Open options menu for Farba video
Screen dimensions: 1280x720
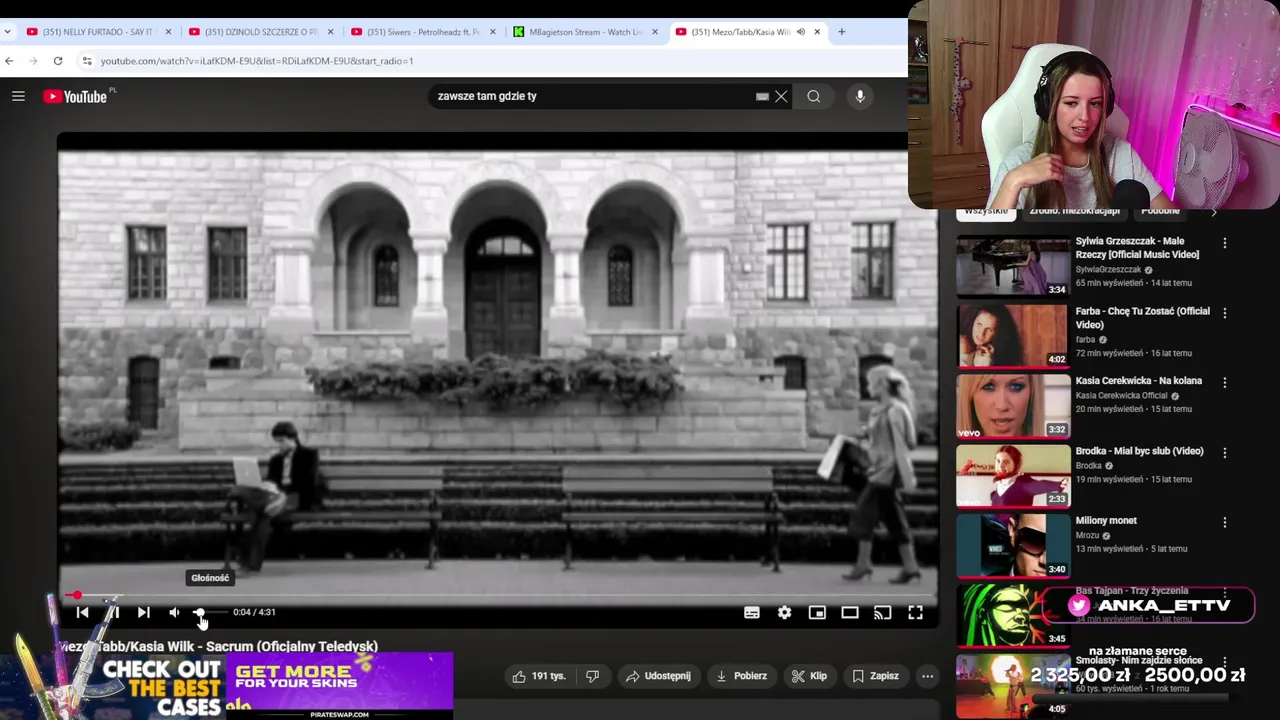pyautogui.click(x=1225, y=312)
